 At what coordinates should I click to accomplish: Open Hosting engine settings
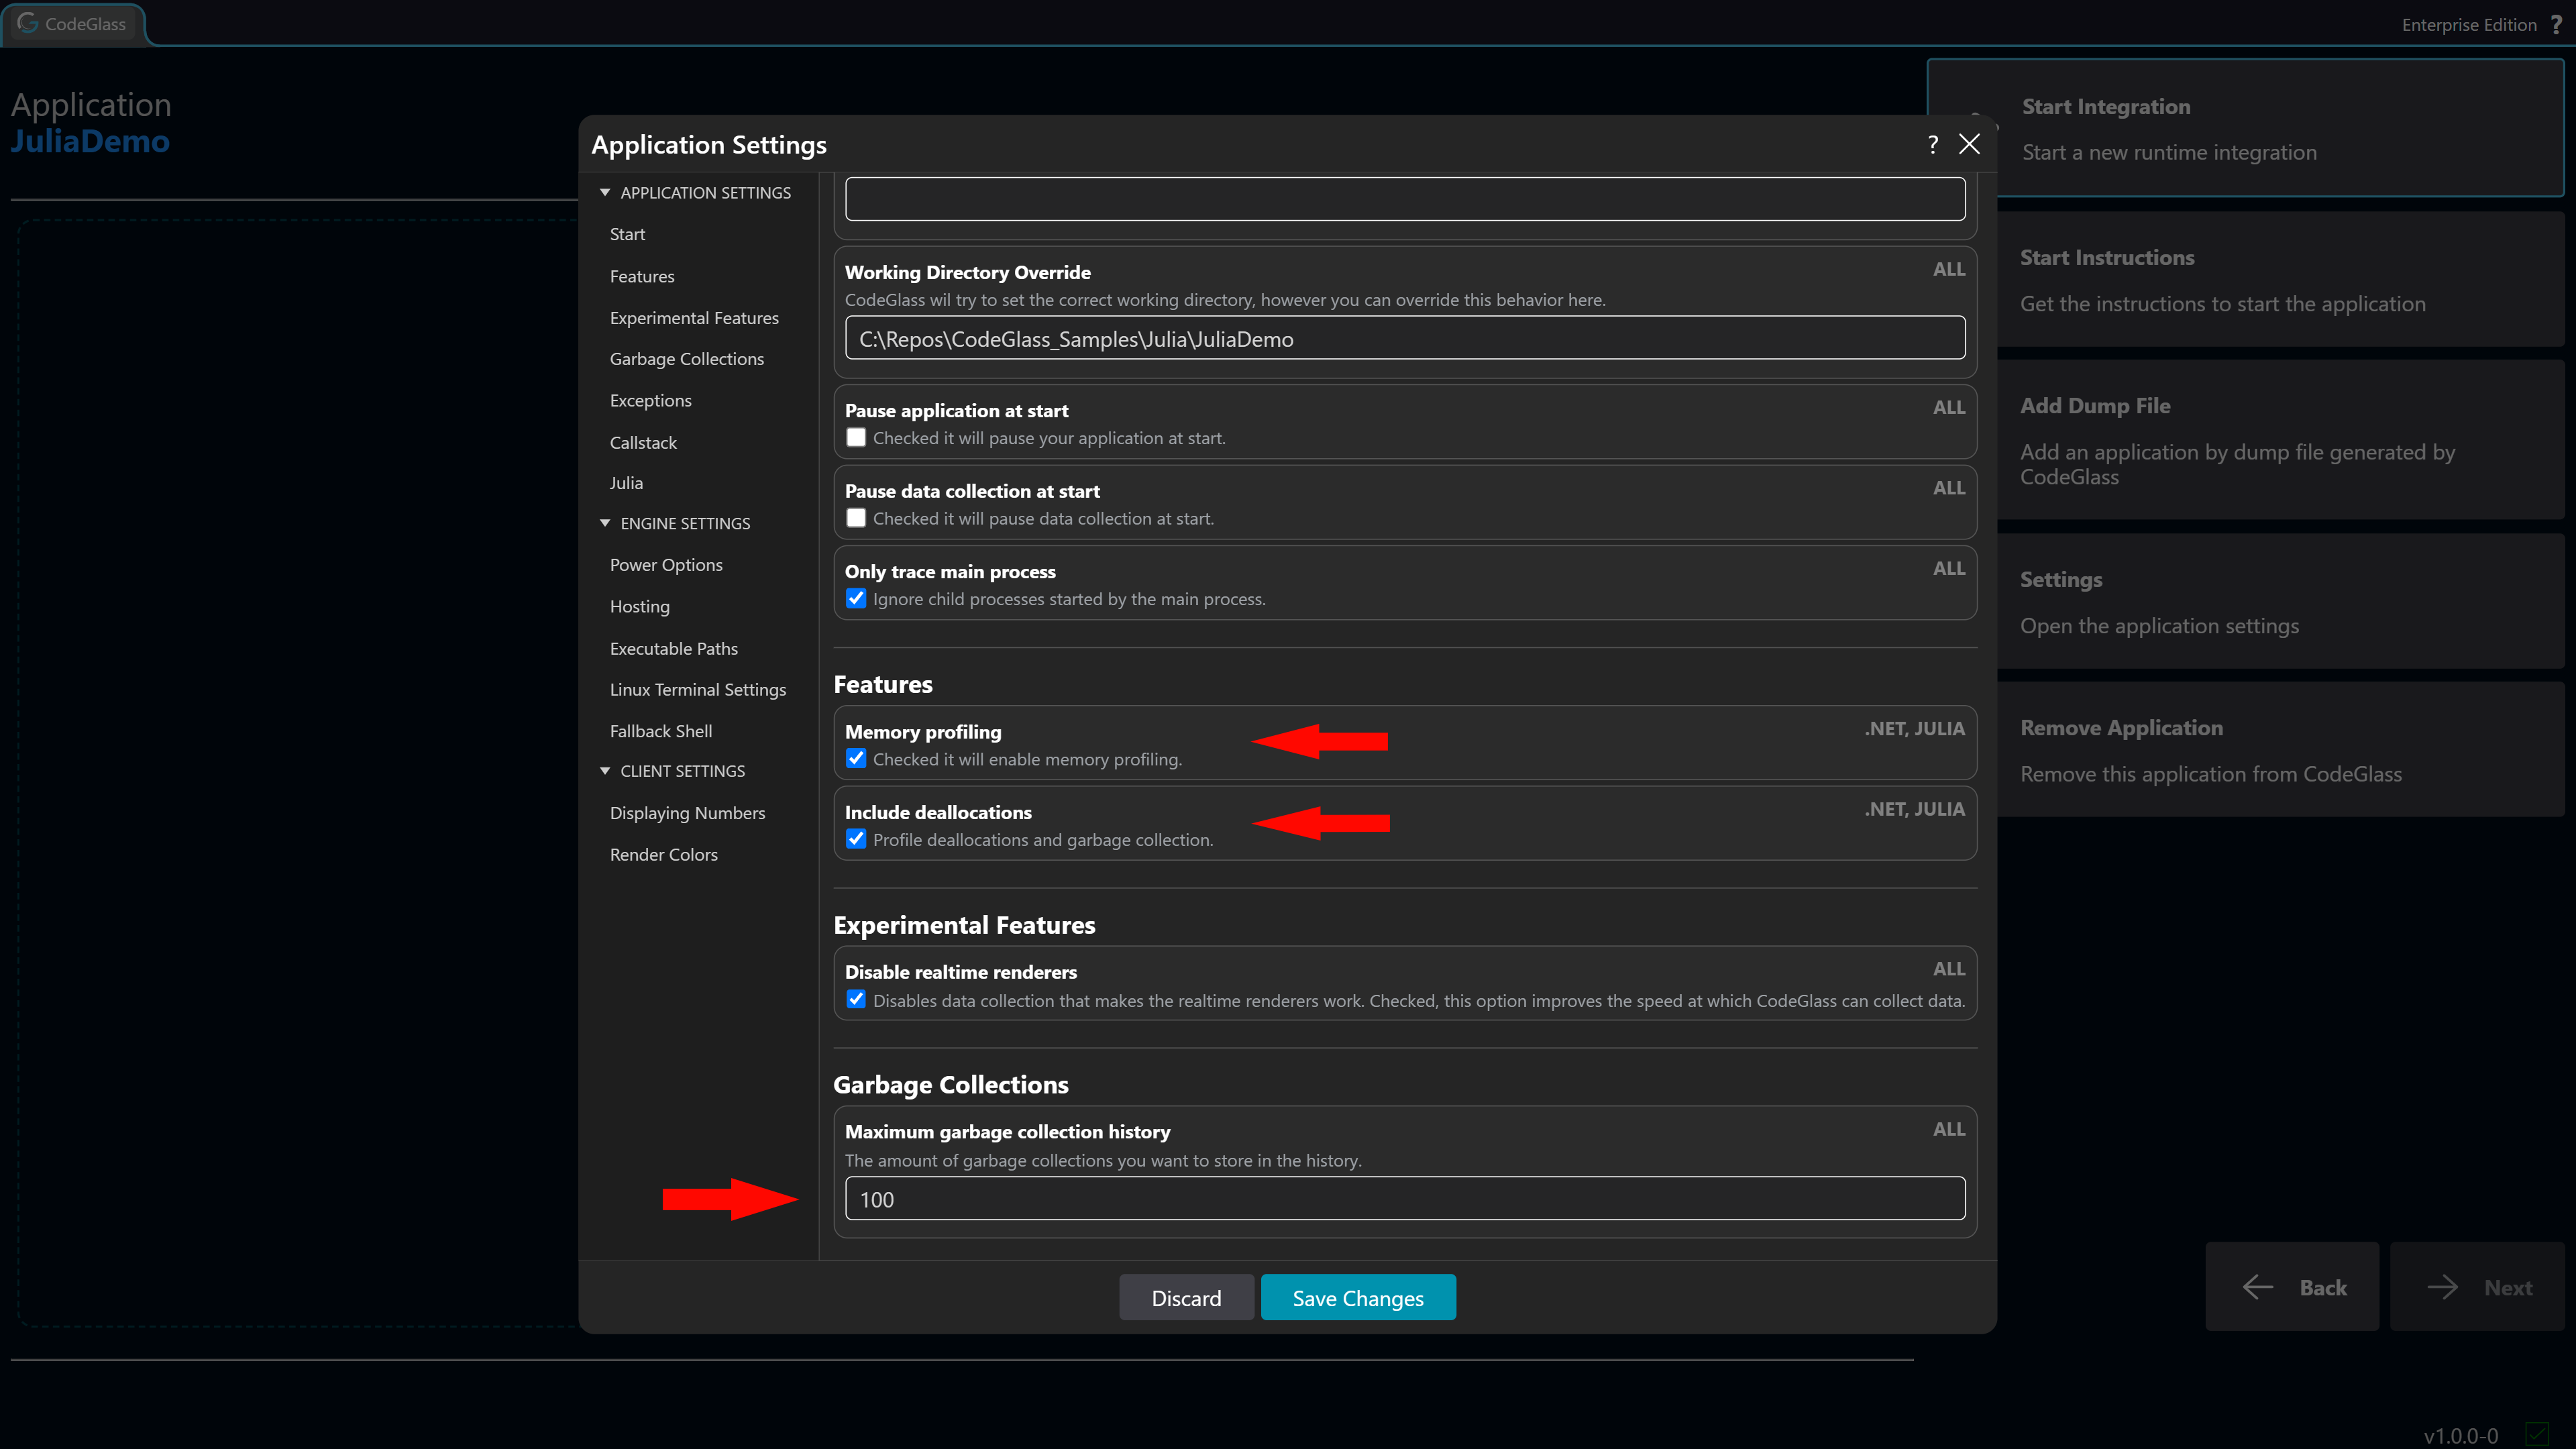click(x=640, y=606)
